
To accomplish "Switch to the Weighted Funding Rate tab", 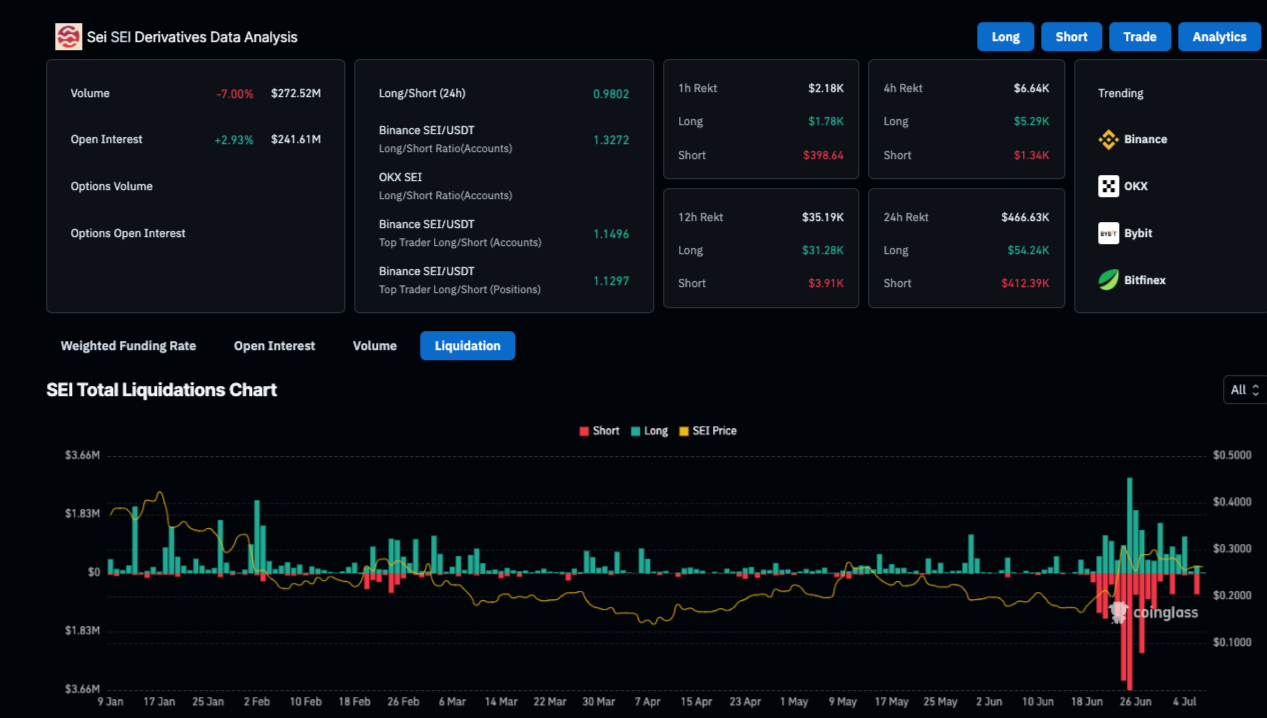I will click(x=128, y=346).
